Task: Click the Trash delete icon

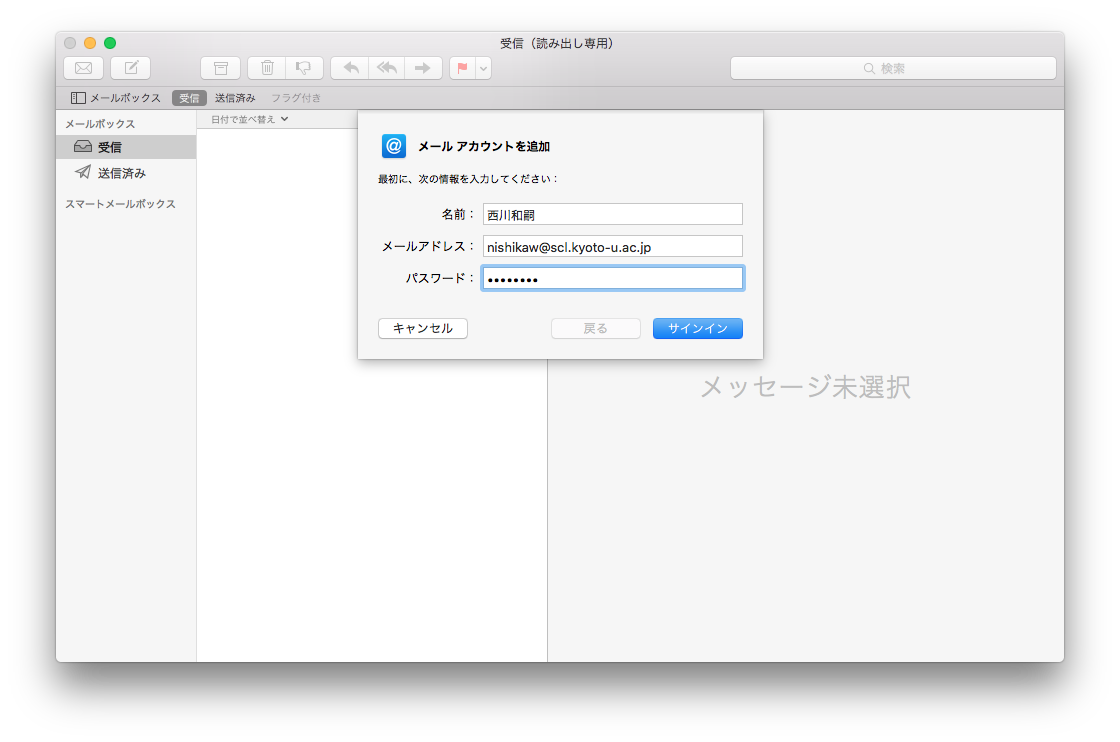Action: tap(267, 68)
